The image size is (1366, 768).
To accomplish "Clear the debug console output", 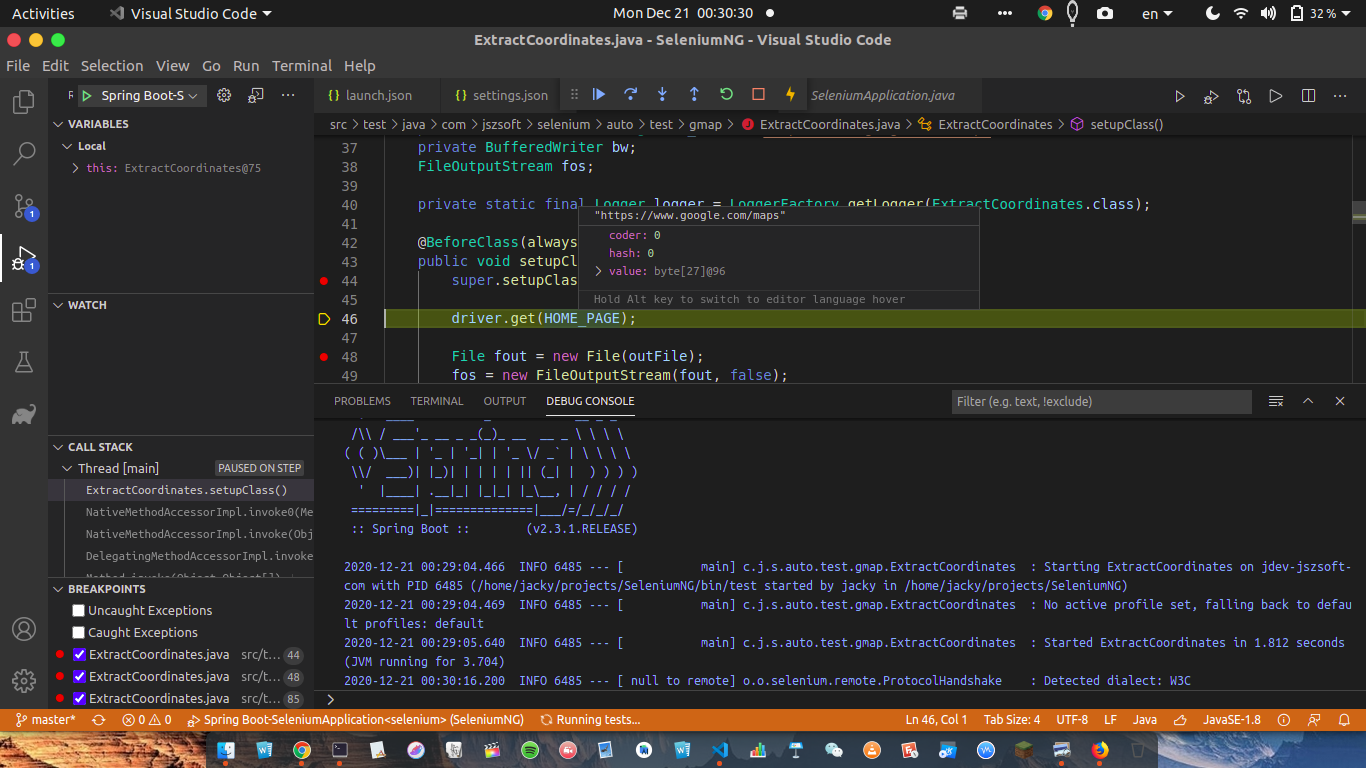I will (1276, 401).
